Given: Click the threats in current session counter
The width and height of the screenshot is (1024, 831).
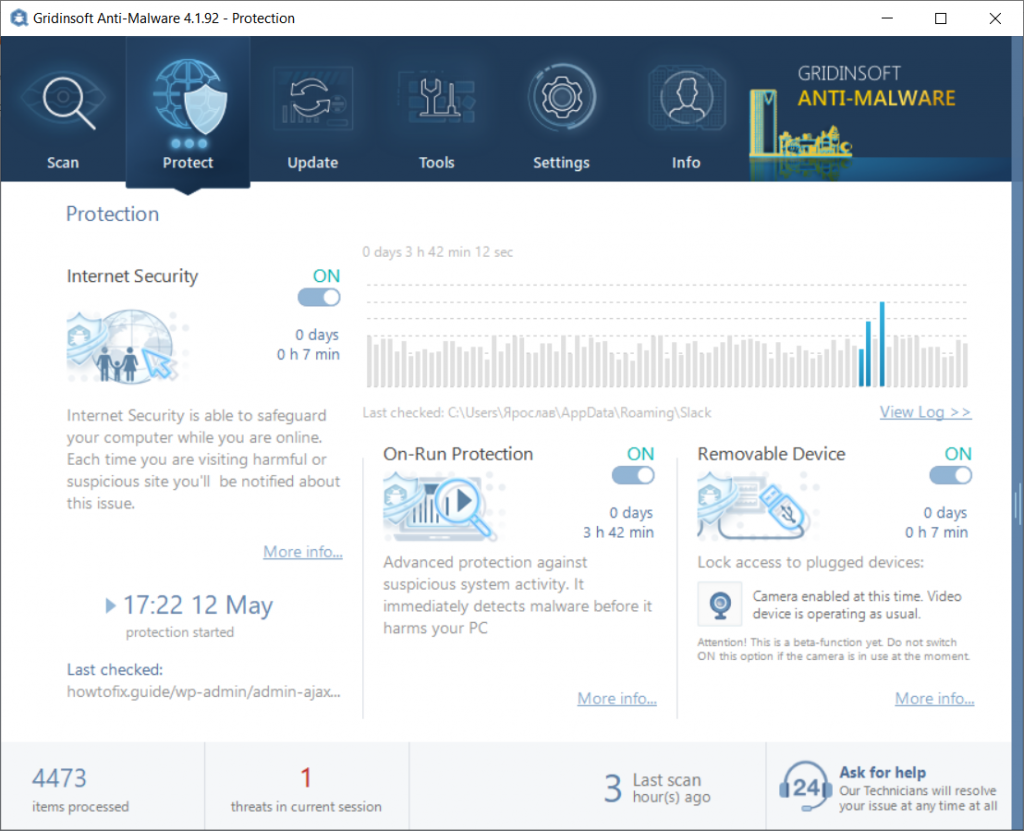Looking at the screenshot, I should point(306,788).
